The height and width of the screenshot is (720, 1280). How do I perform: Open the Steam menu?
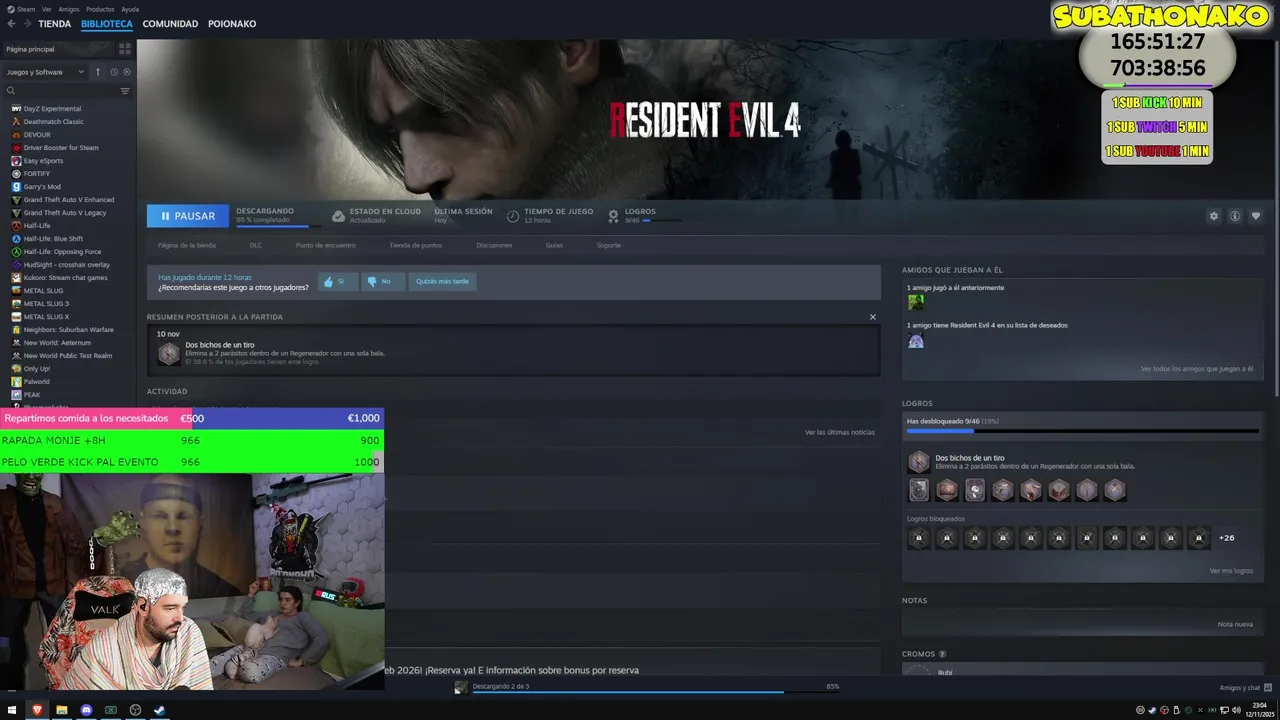22,9
